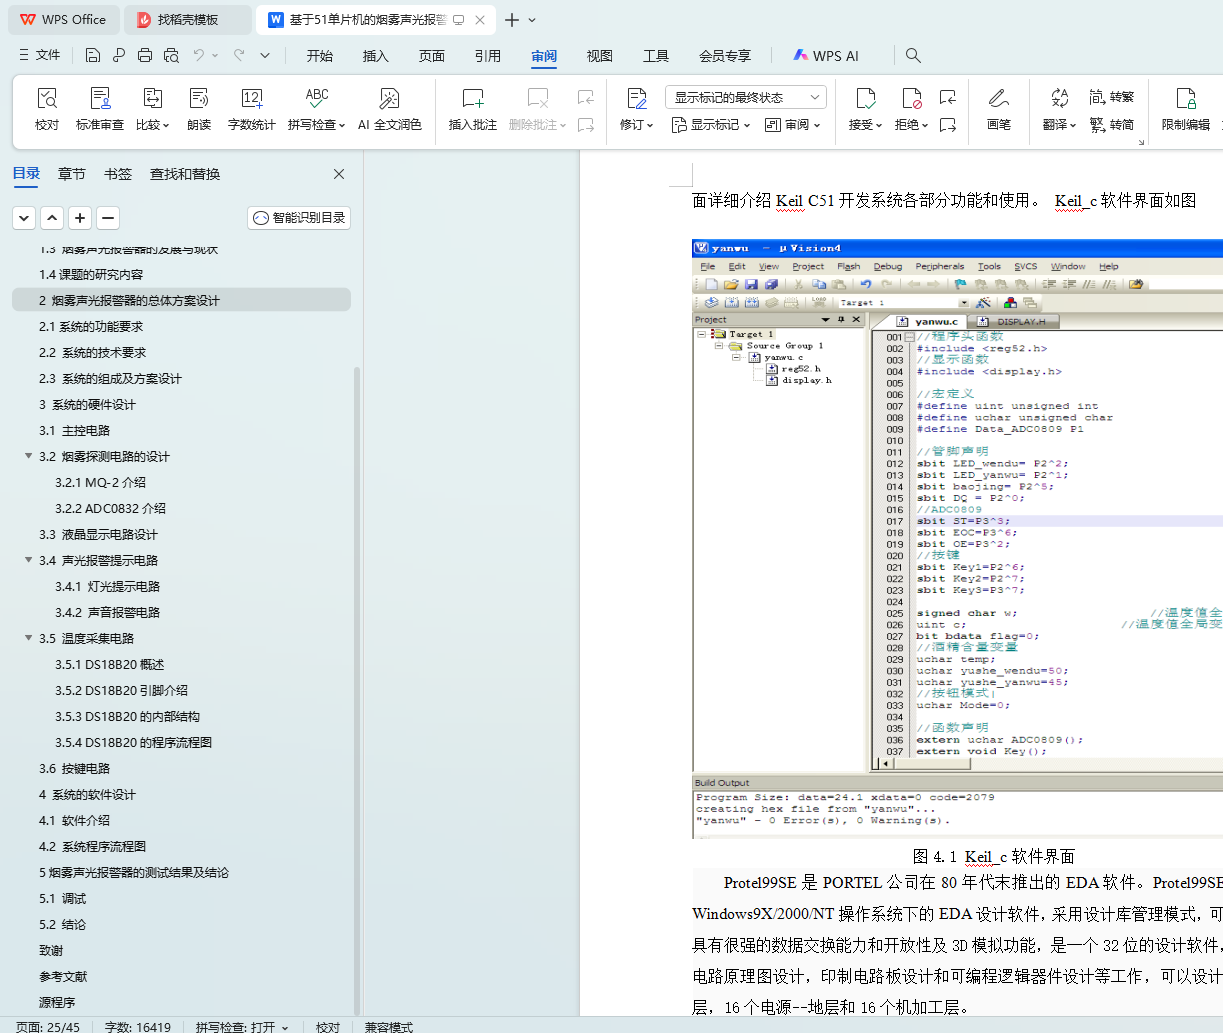Screen dimensions: 1223x1033
Task: Click the 接受 accept change icon
Action: (866, 98)
